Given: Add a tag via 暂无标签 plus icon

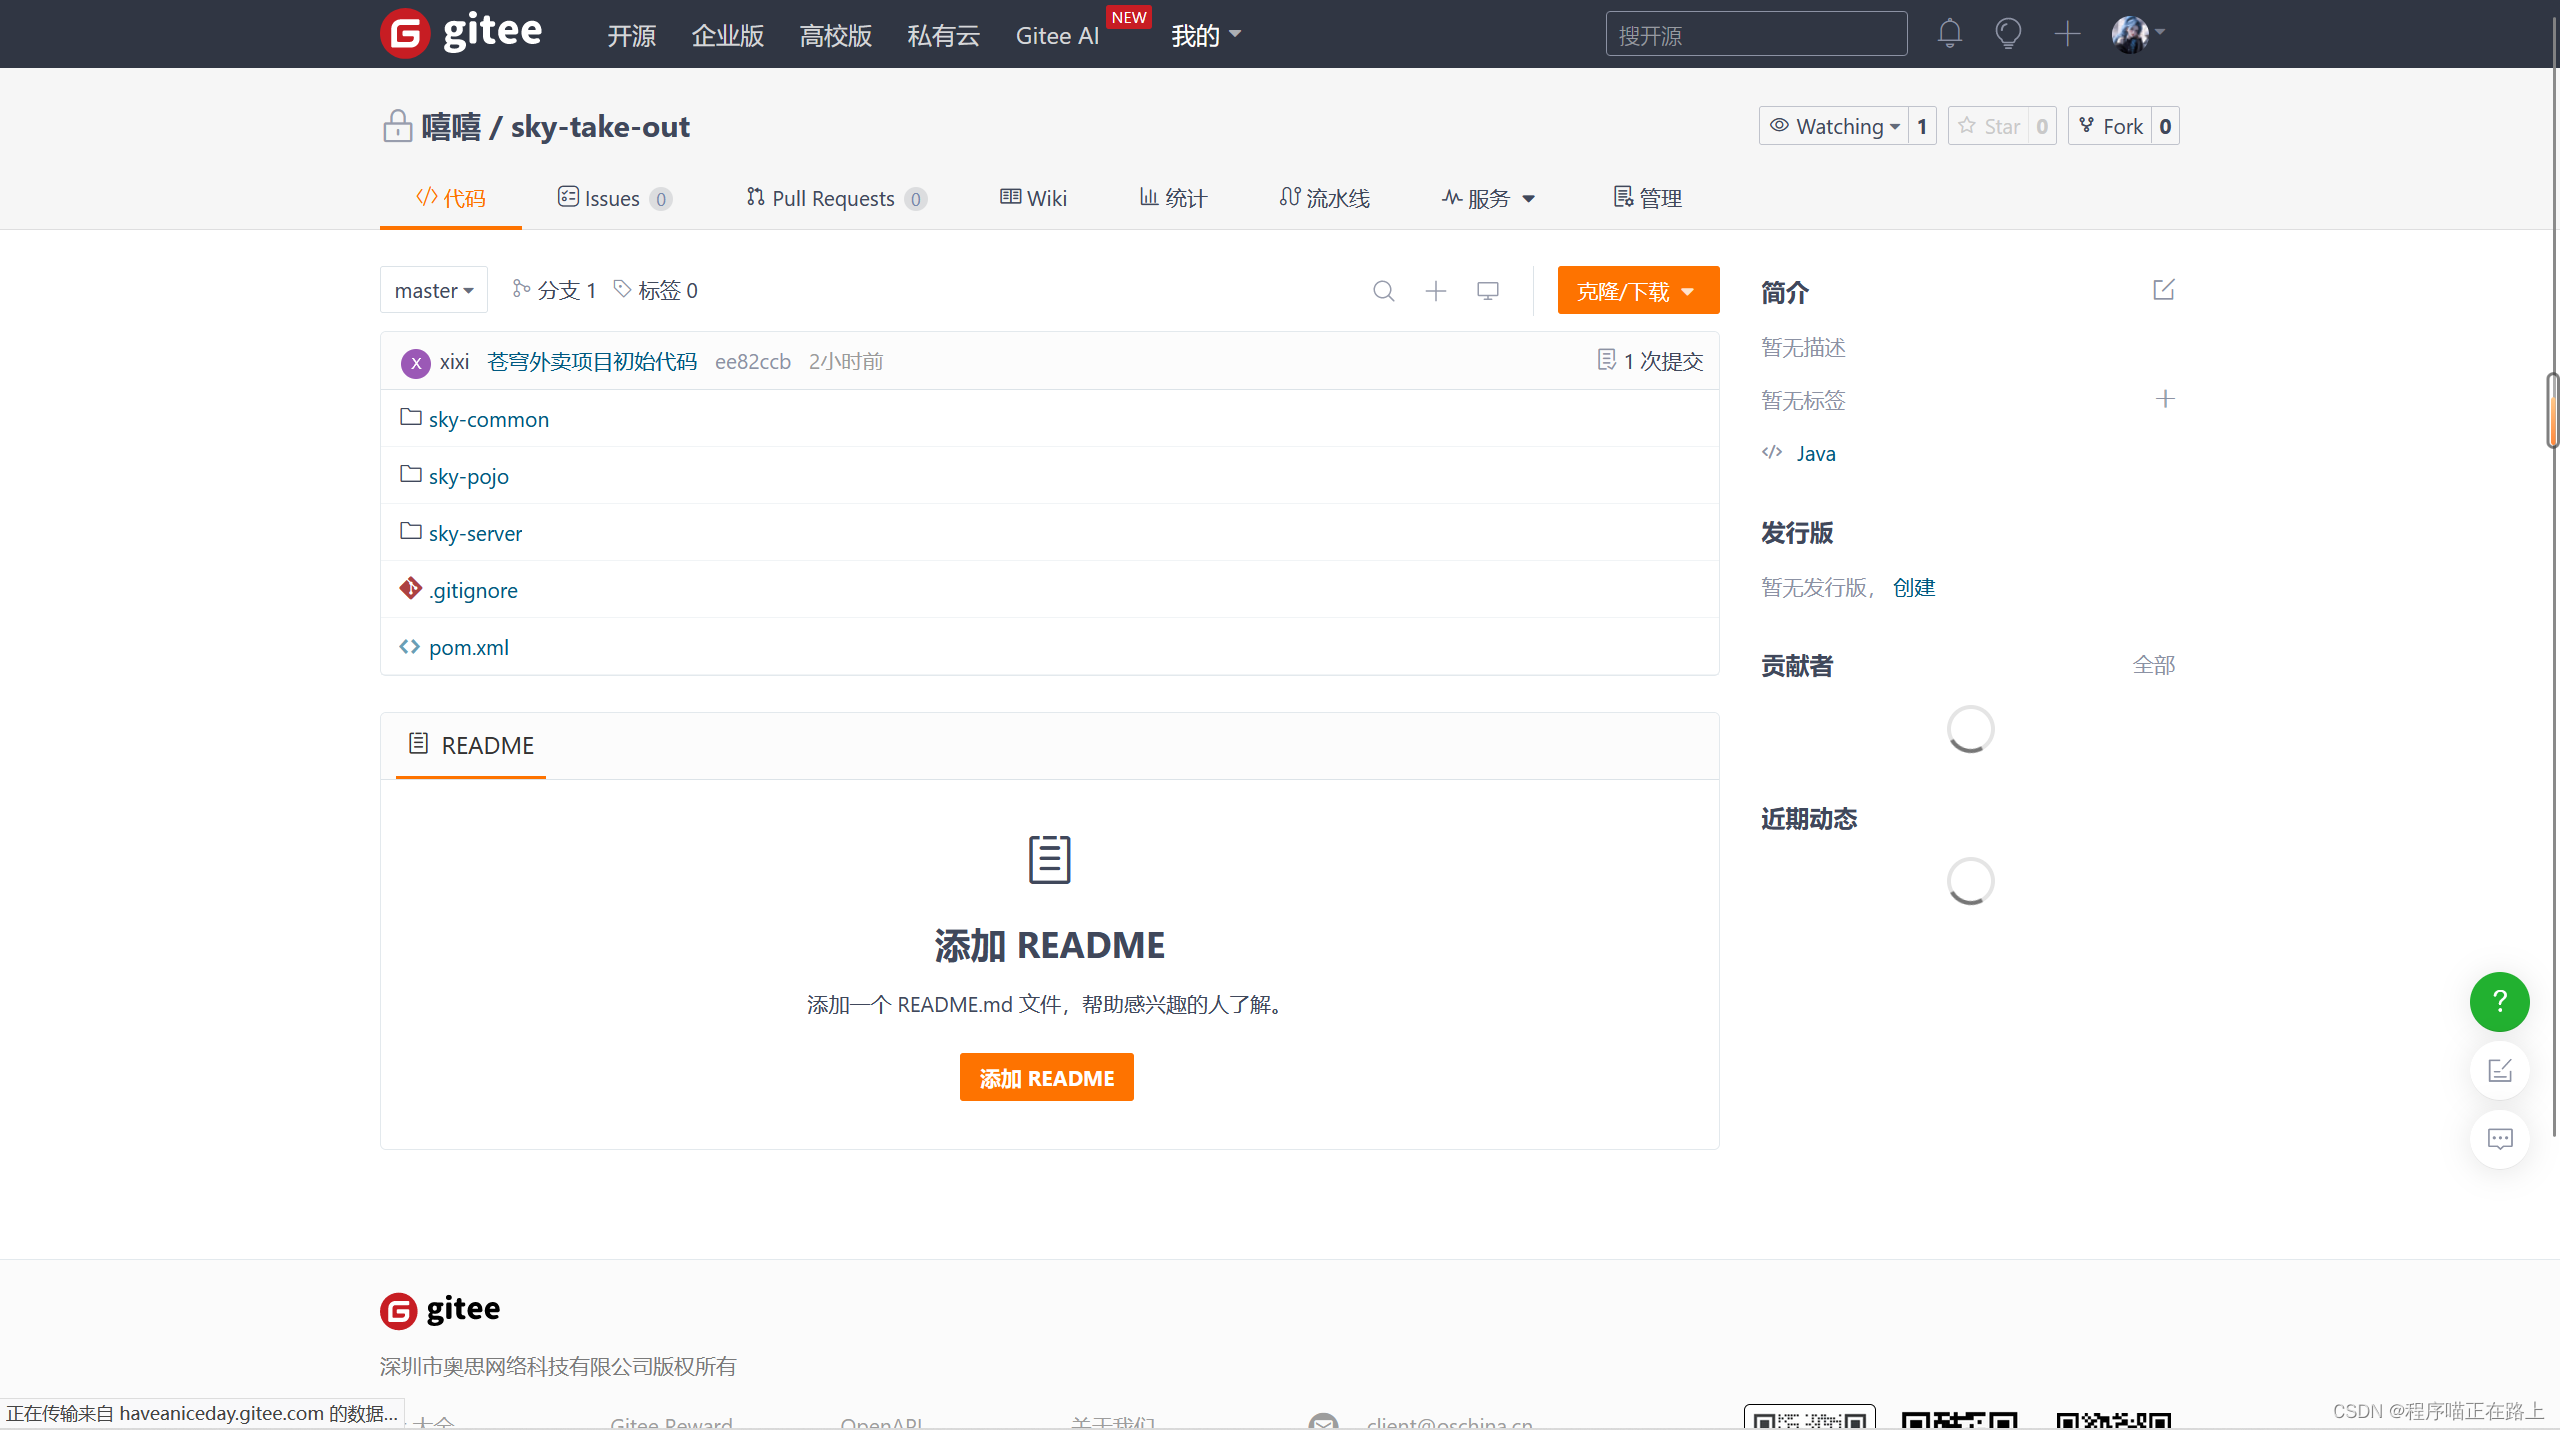Looking at the screenshot, I should [2165, 399].
